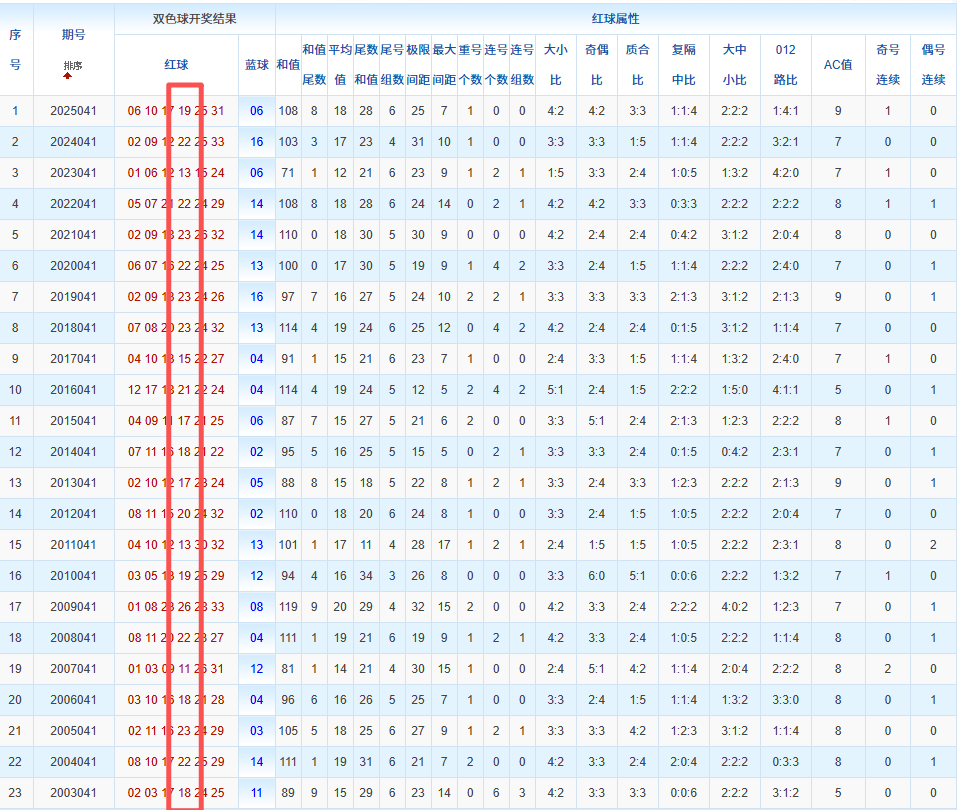Open issue number 2016041
Viewport: 959px width, 810px height.
tap(73, 390)
